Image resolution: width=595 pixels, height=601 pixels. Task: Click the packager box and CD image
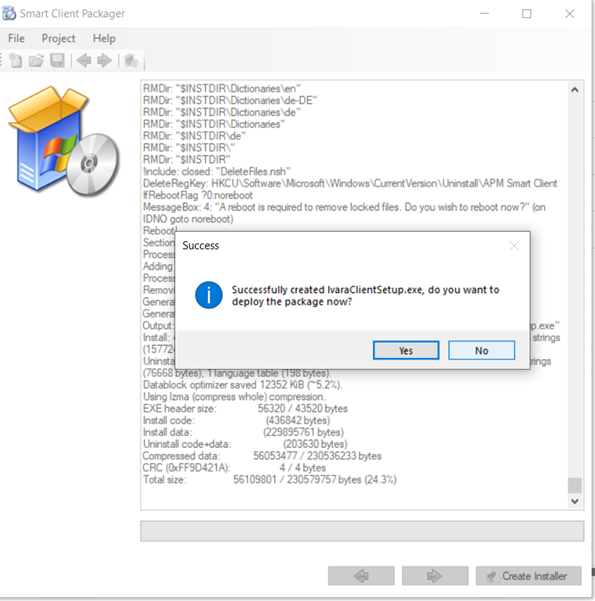(64, 141)
